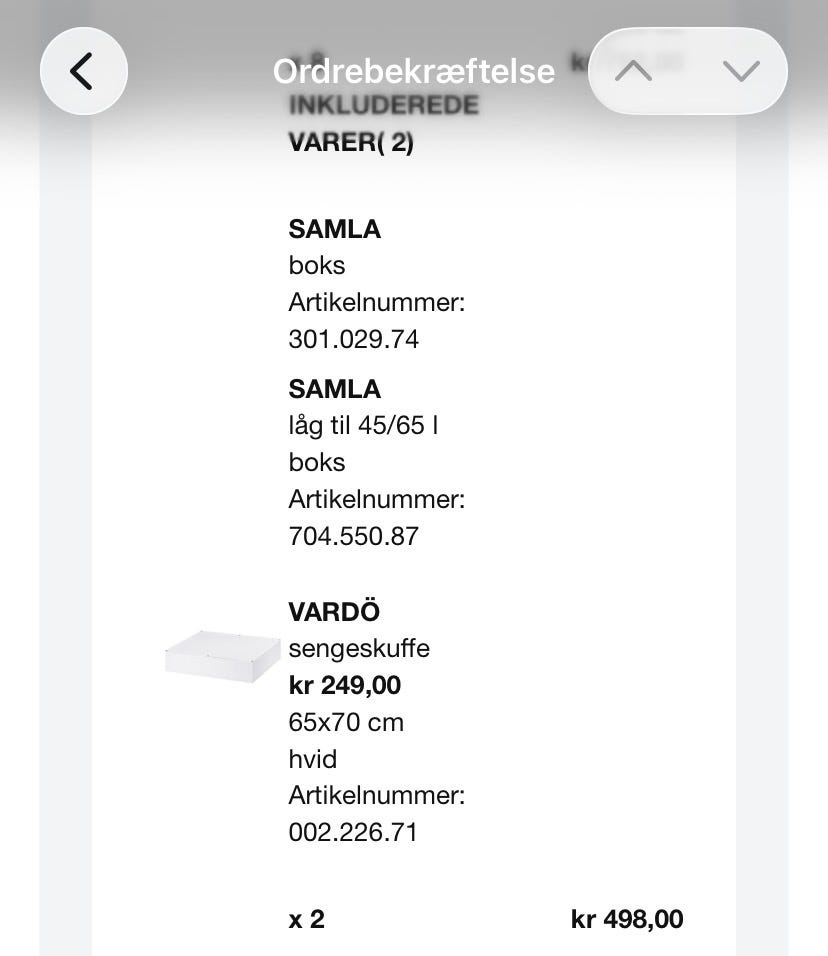Click the Artikelnummer label under hvid

coord(377,795)
